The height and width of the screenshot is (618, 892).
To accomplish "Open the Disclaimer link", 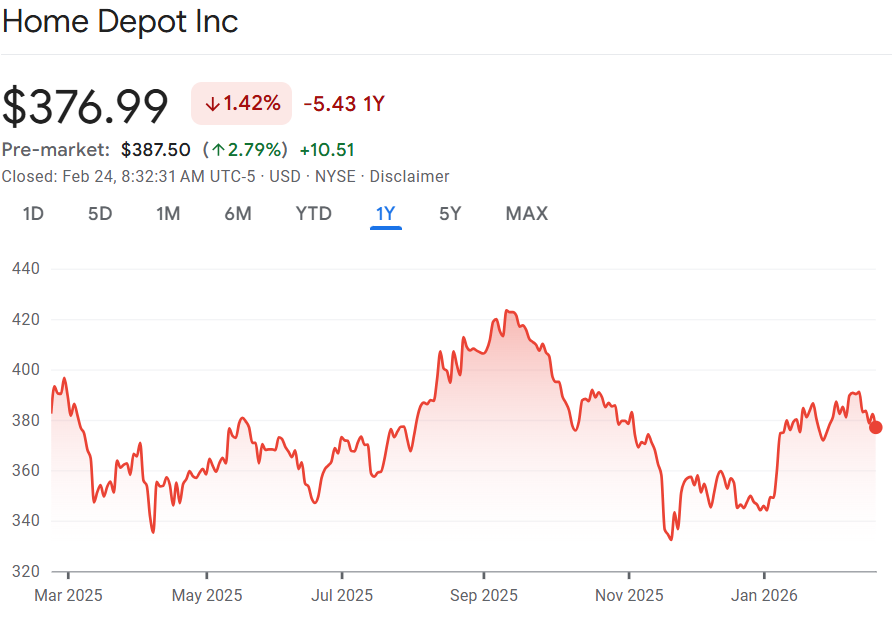I will pos(409,176).
